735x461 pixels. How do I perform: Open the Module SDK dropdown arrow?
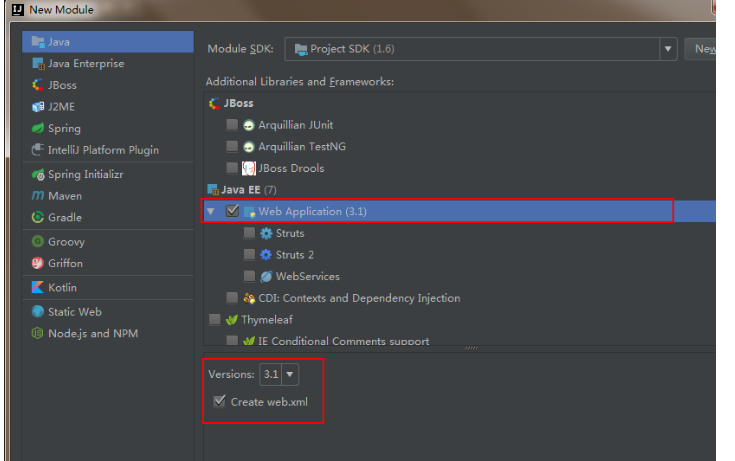point(668,49)
